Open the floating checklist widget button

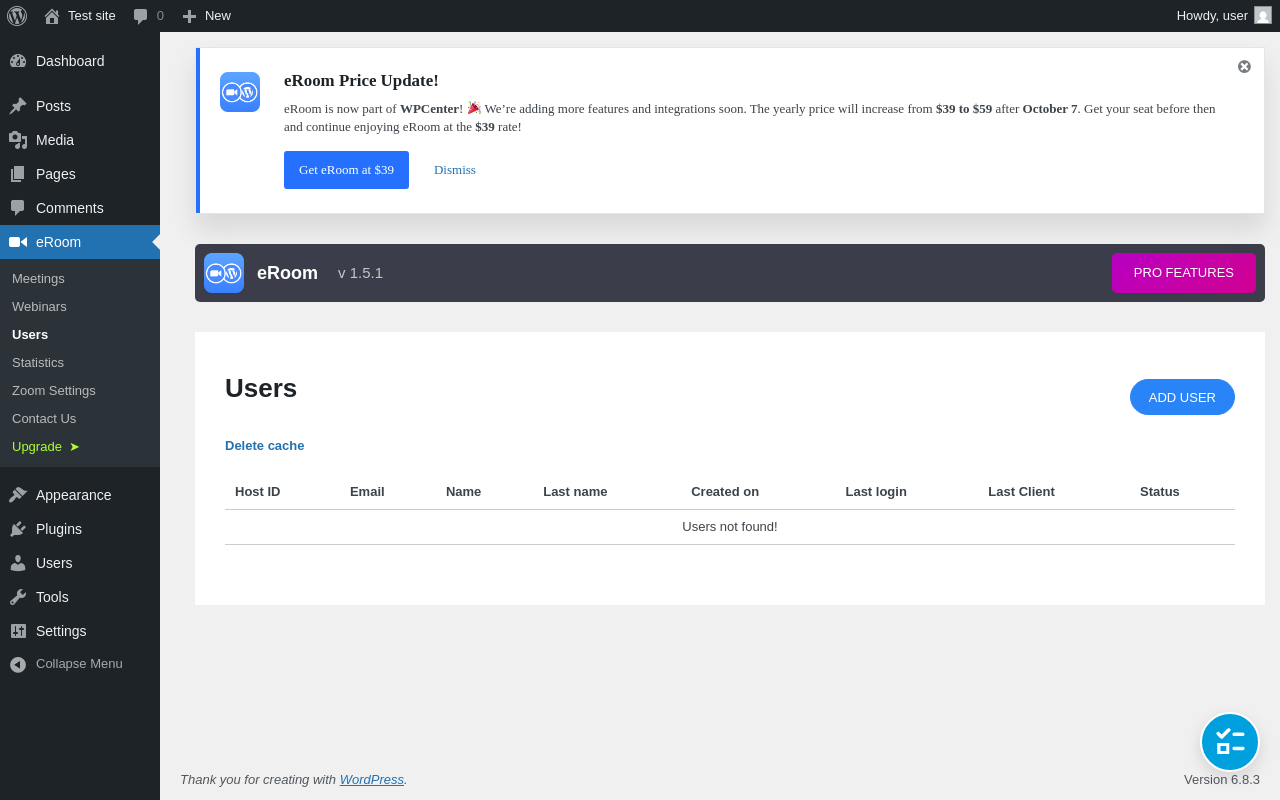[x=1230, y=742]
